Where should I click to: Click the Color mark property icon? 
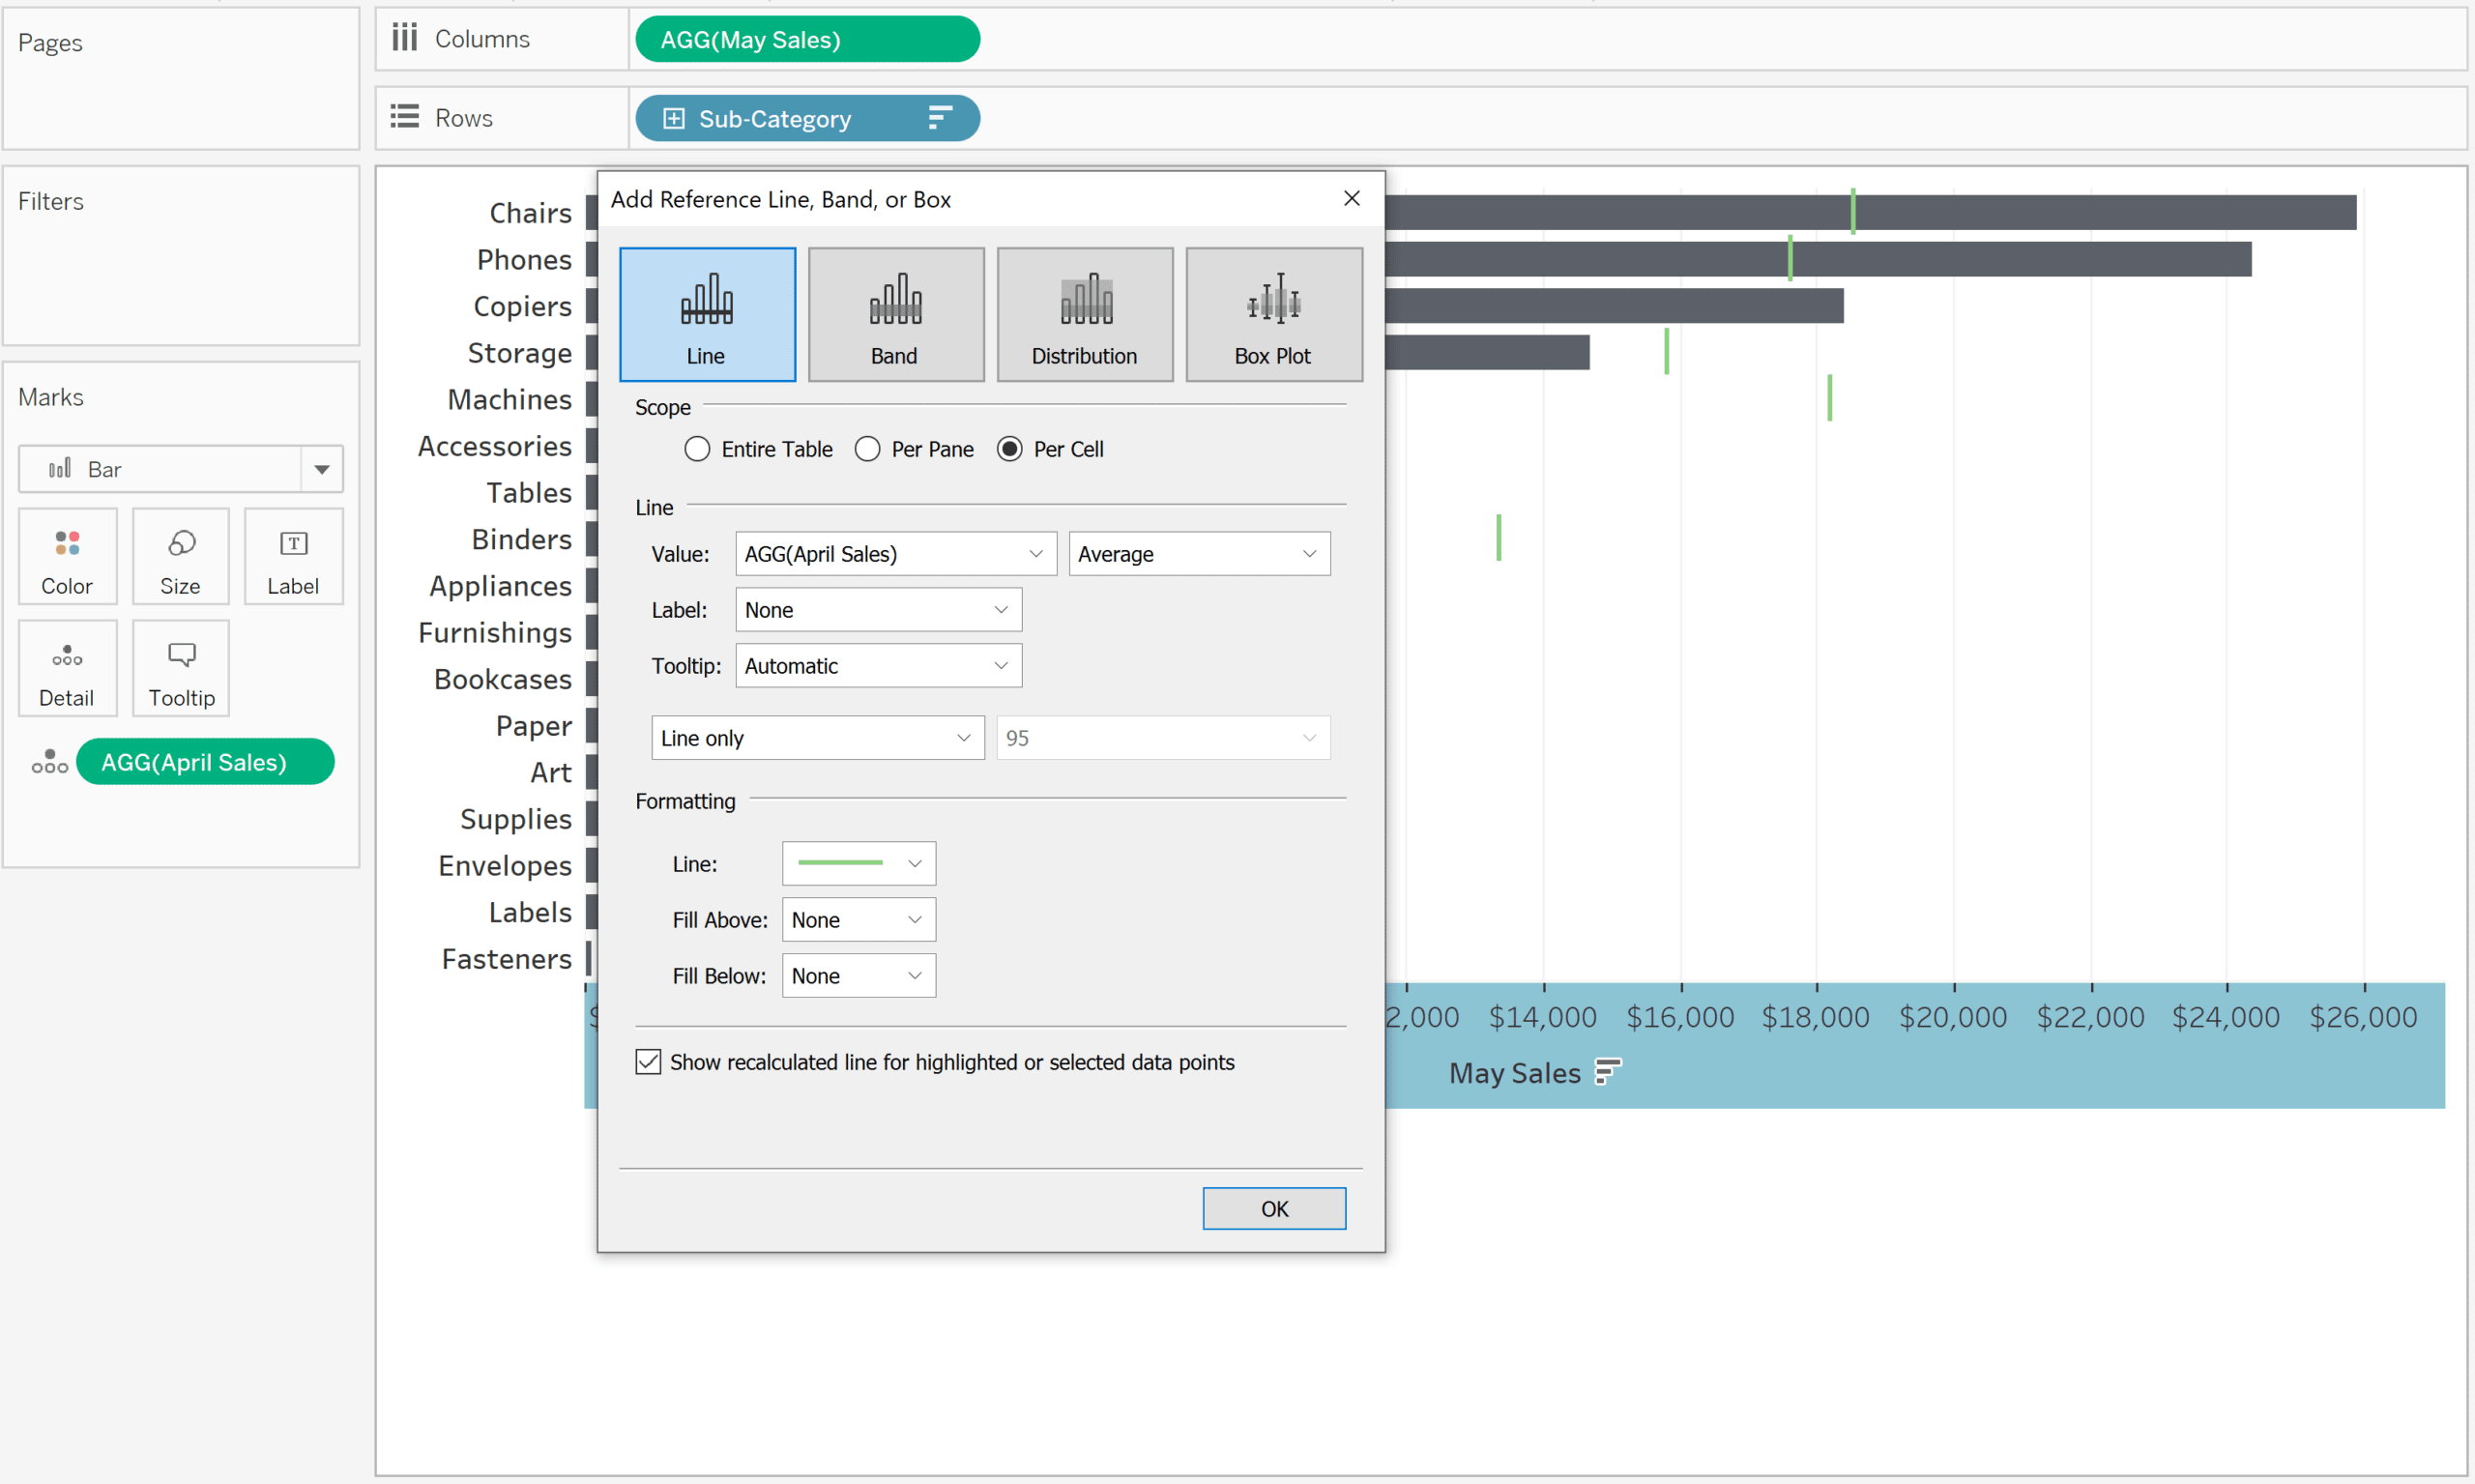pyautogui.click(x=66, y=557)
